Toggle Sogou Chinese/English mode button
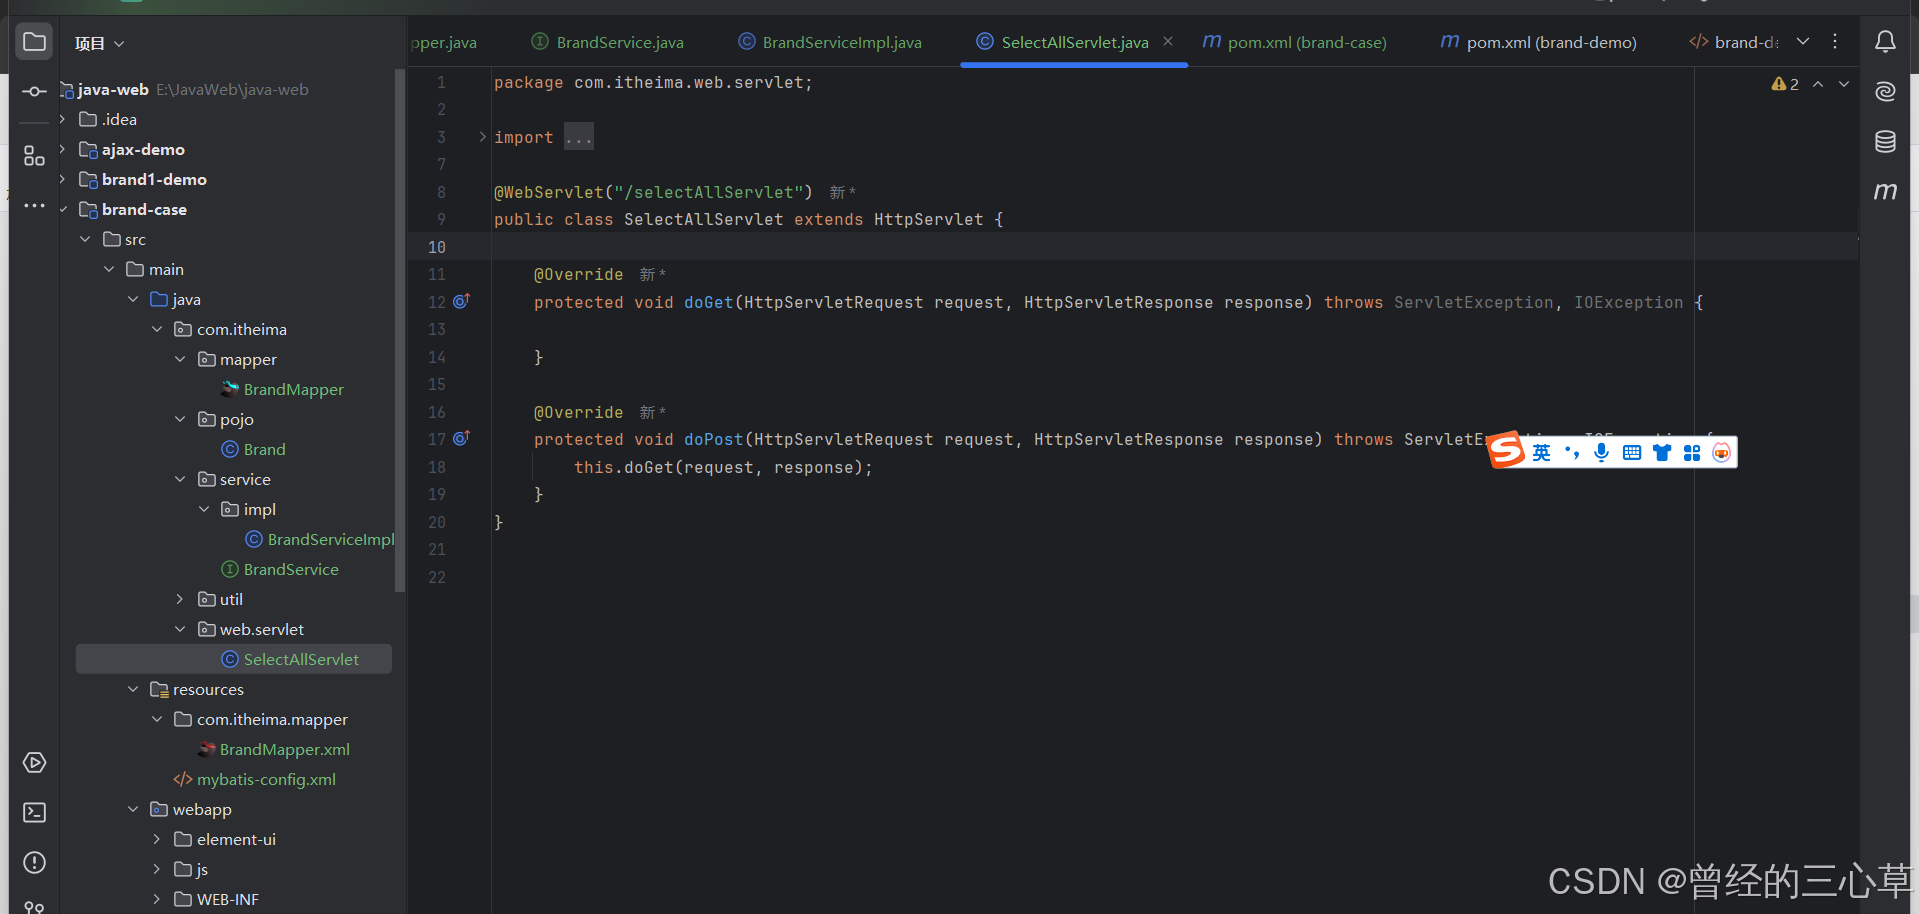 1542,453
